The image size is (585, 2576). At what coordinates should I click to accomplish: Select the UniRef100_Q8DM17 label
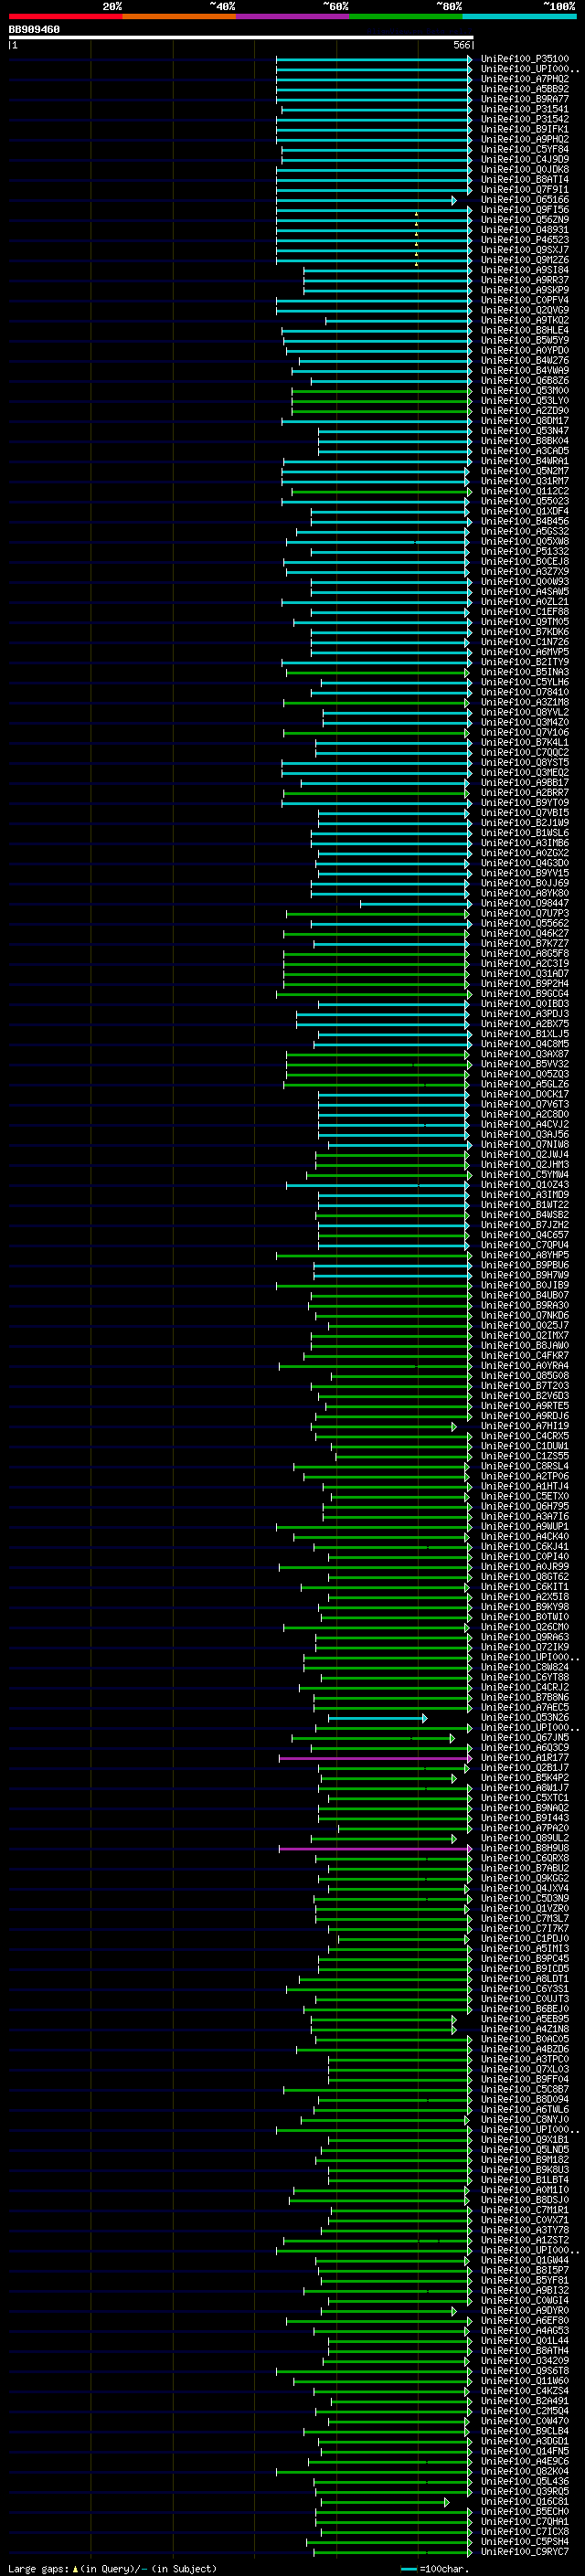pos(524,421)
